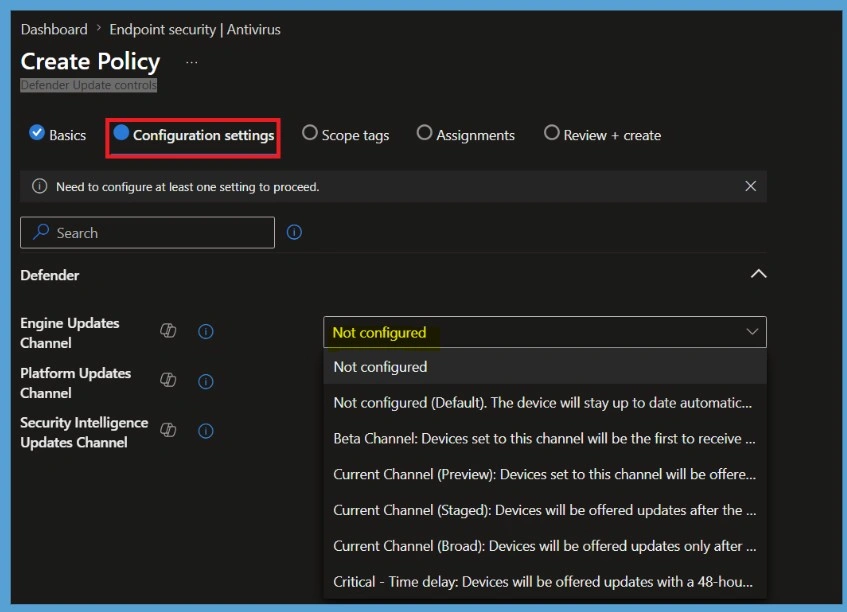Screen dimensions: 847x612
Task: Jump to the Scope tags step
Action: (346, 134)
